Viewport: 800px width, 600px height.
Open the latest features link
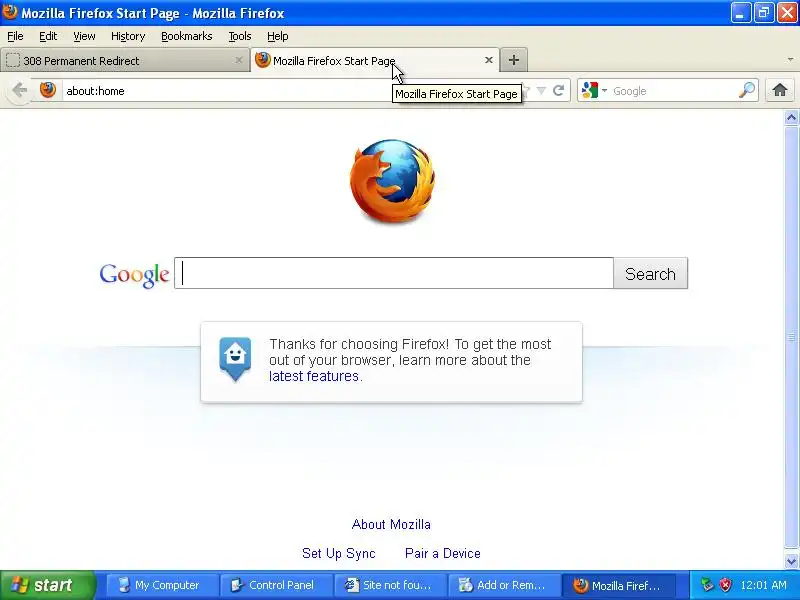314,376
